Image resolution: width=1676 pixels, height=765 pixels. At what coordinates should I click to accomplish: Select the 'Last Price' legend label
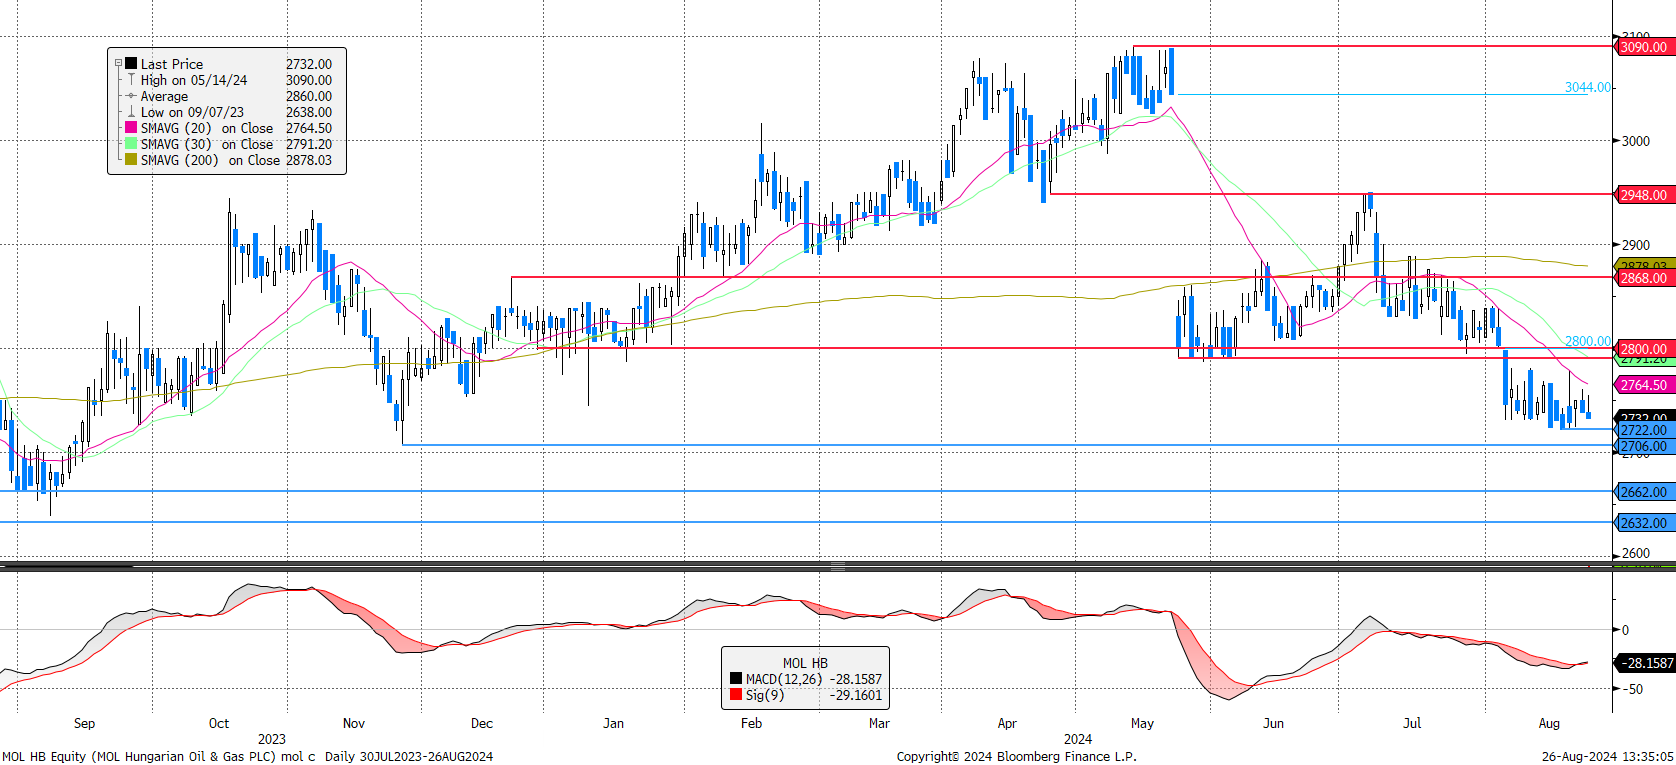click(x=172, y=64)
